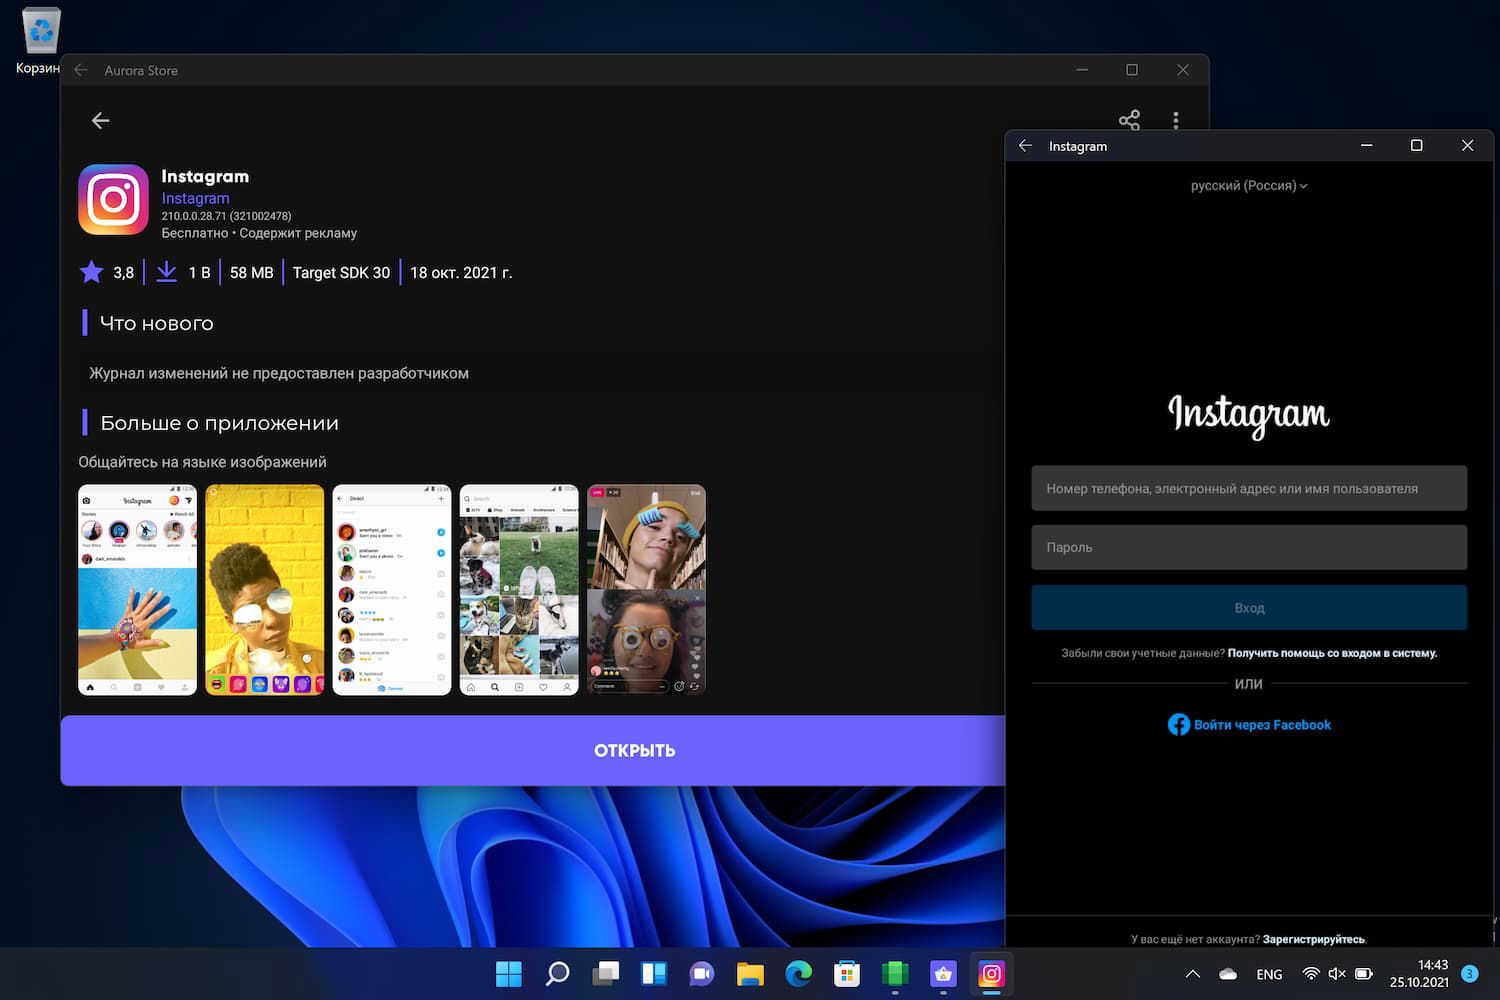
Task: Expand the русский (Россия) language dropdown
Action: click(x=1248, y=186)
